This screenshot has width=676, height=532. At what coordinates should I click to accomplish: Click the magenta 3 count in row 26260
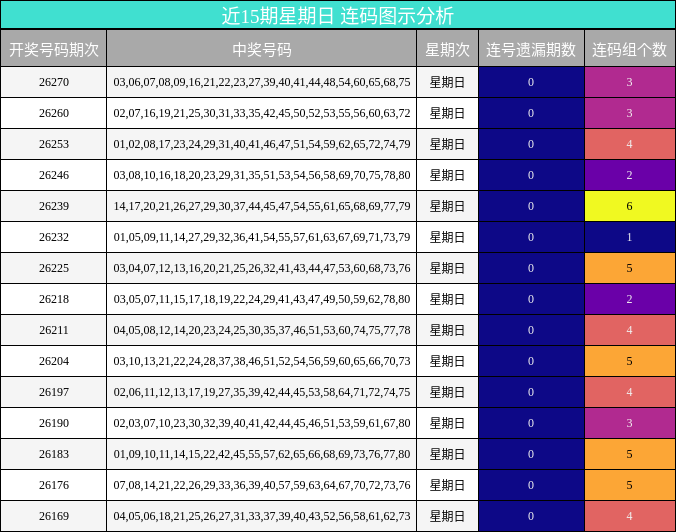[629, 113]
